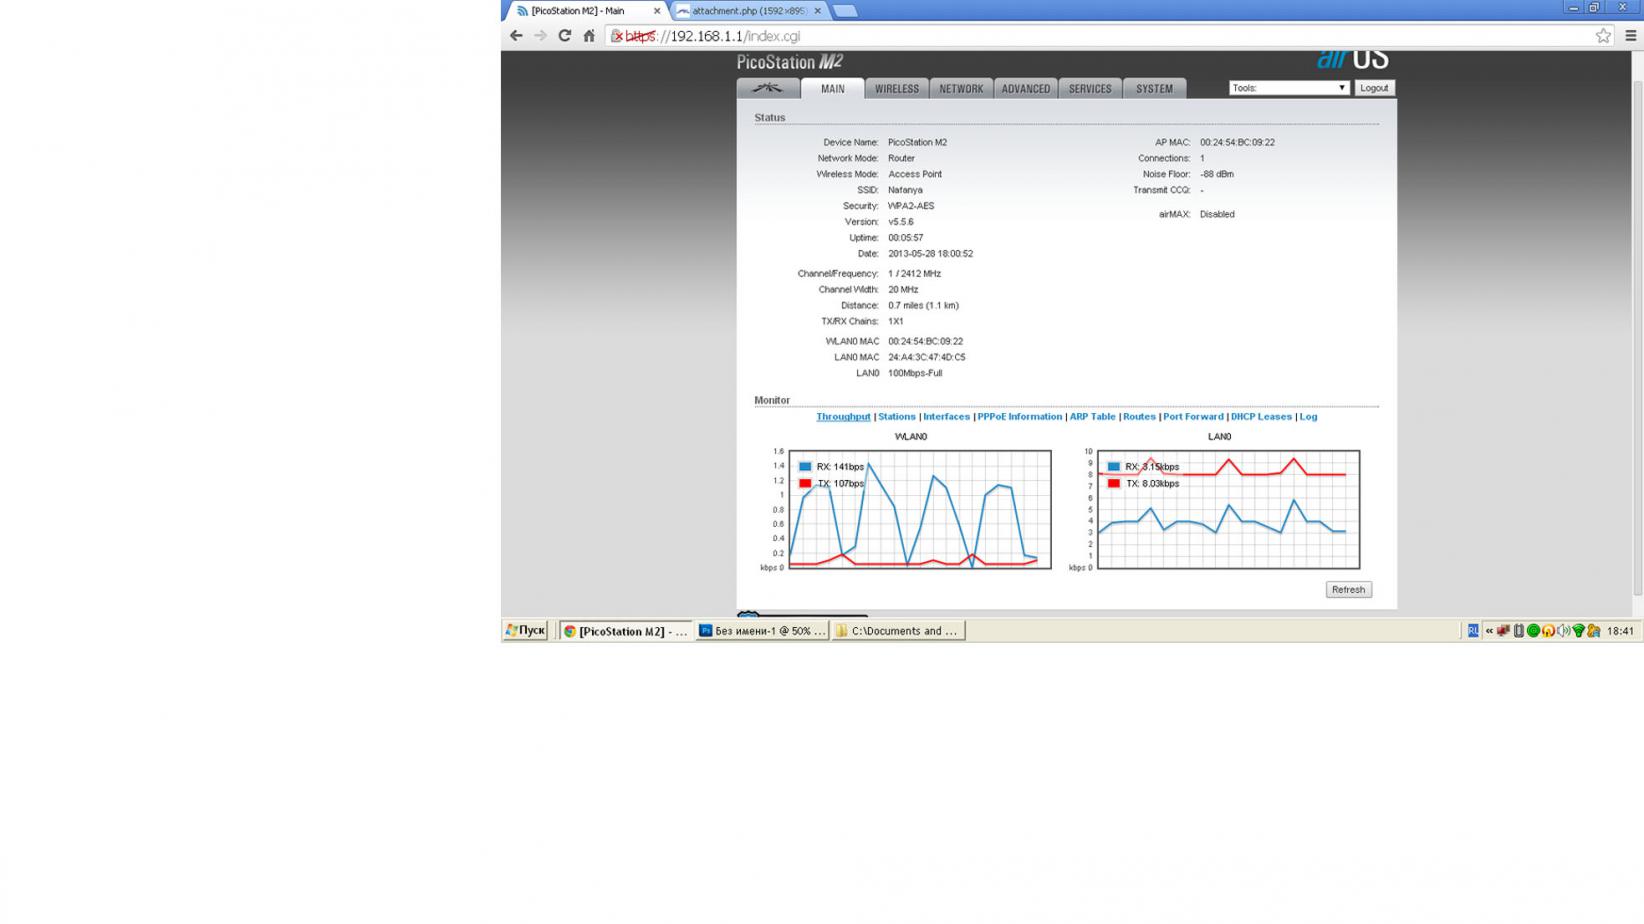Open the NETWORK tab

[x=961, y=88]
